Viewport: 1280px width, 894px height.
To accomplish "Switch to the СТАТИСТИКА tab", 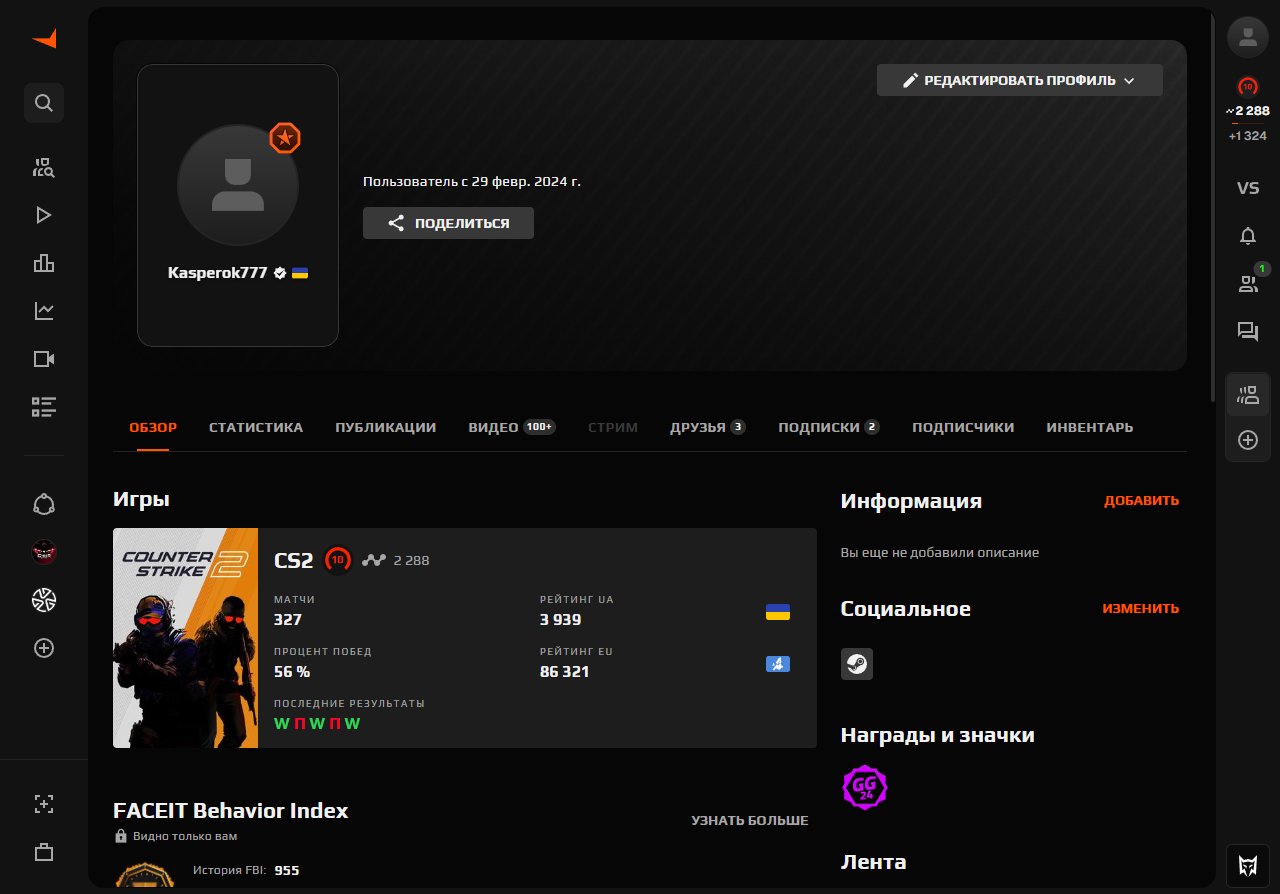I will point(256,427).
